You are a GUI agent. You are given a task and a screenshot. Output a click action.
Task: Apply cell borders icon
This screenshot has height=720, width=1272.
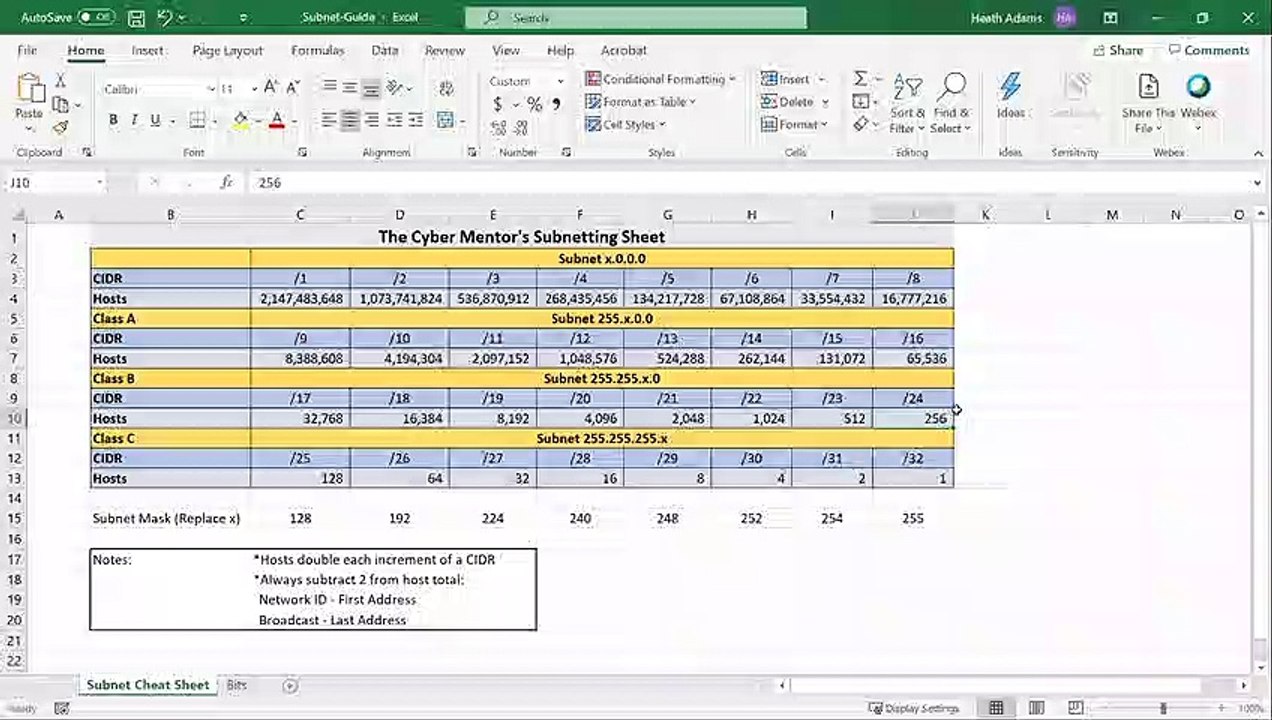click(197, 120)
